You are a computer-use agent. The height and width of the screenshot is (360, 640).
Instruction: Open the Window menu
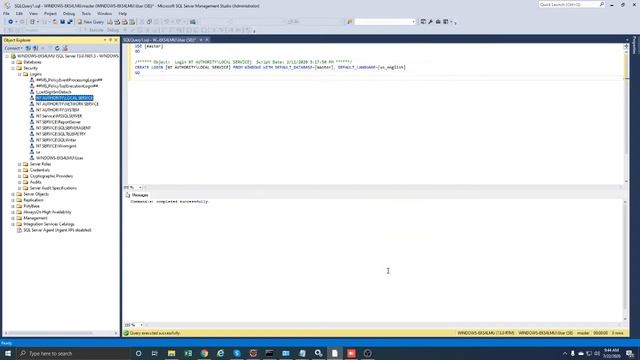(x=104, y=13)
